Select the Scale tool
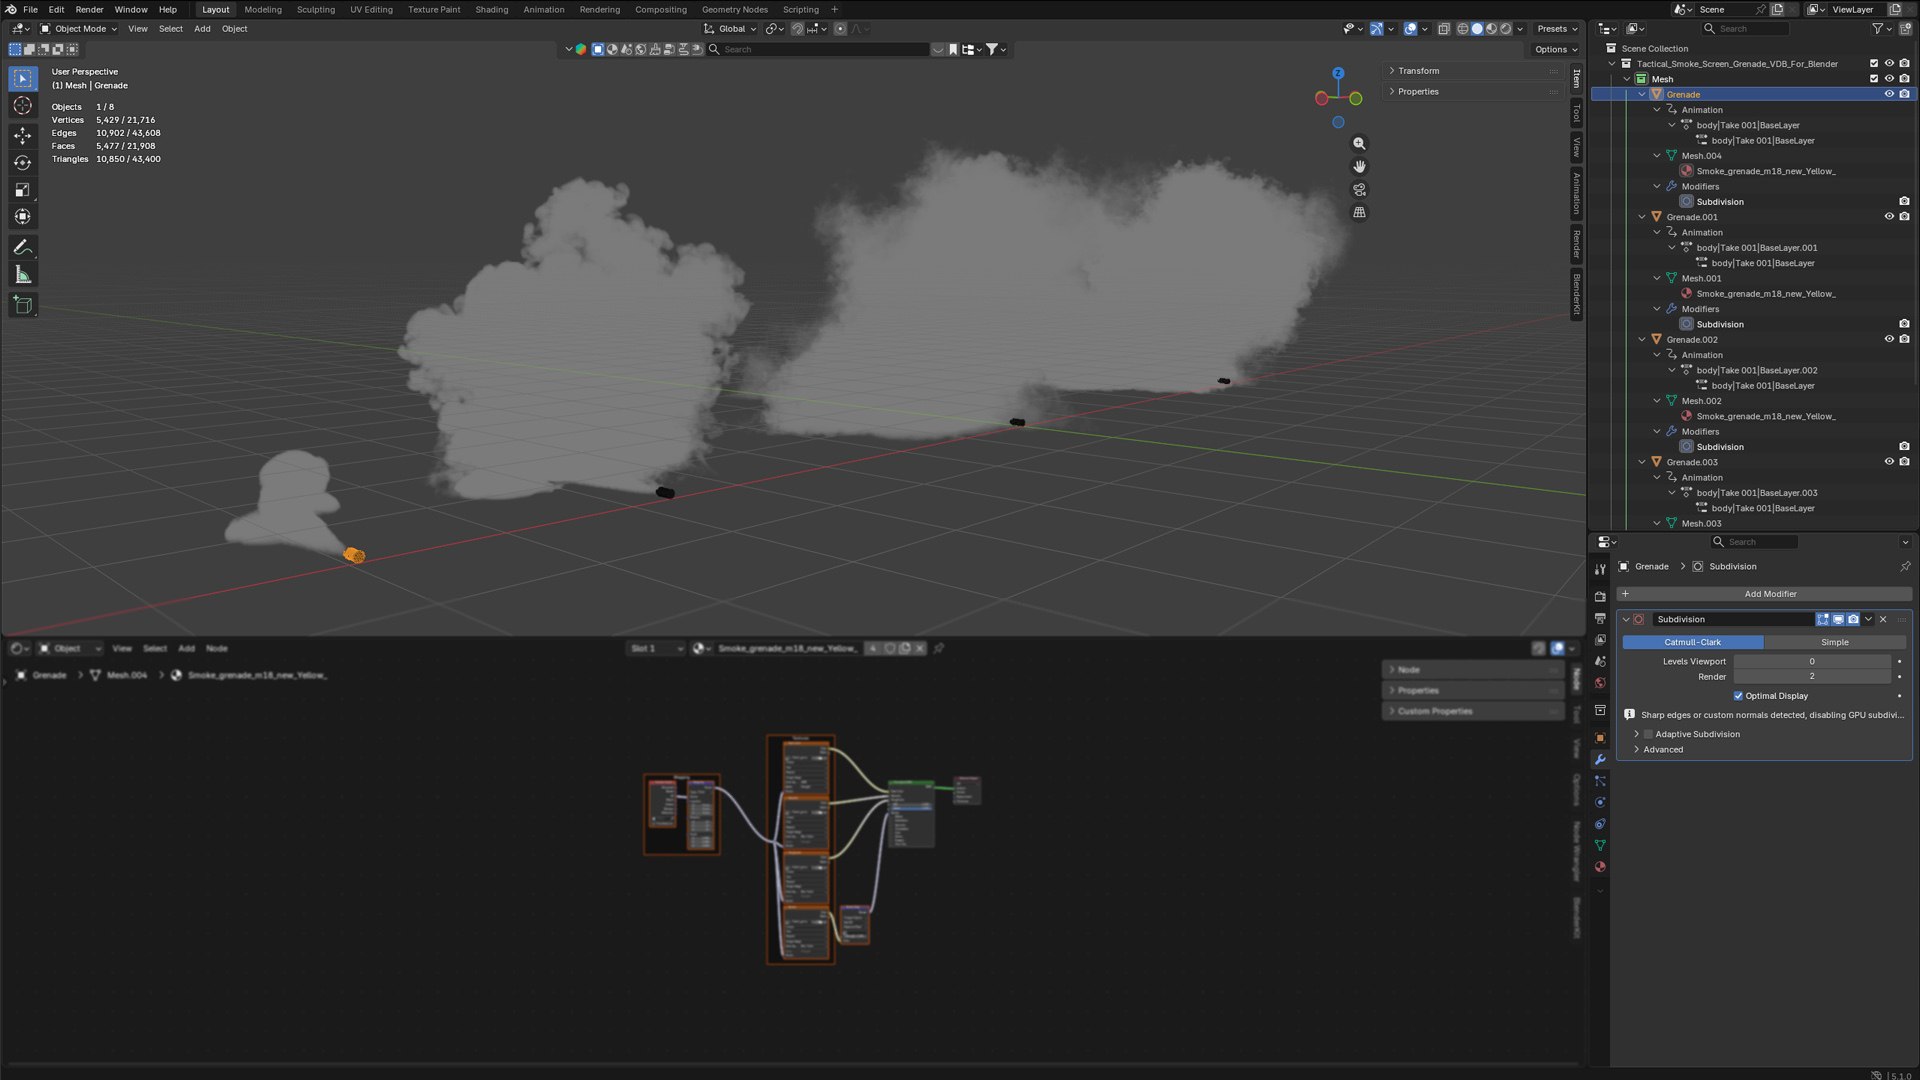1920x1080 pixels. 22,189
